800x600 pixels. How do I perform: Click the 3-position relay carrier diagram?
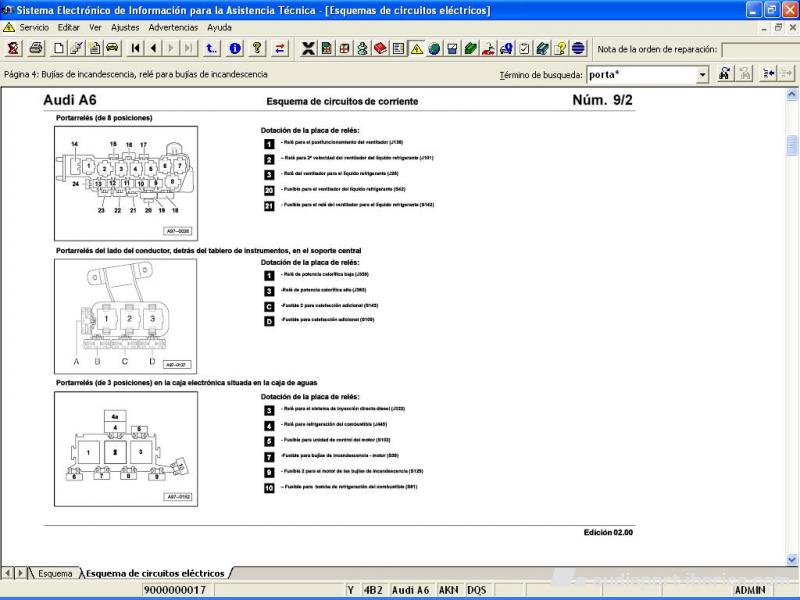point(126,449)
